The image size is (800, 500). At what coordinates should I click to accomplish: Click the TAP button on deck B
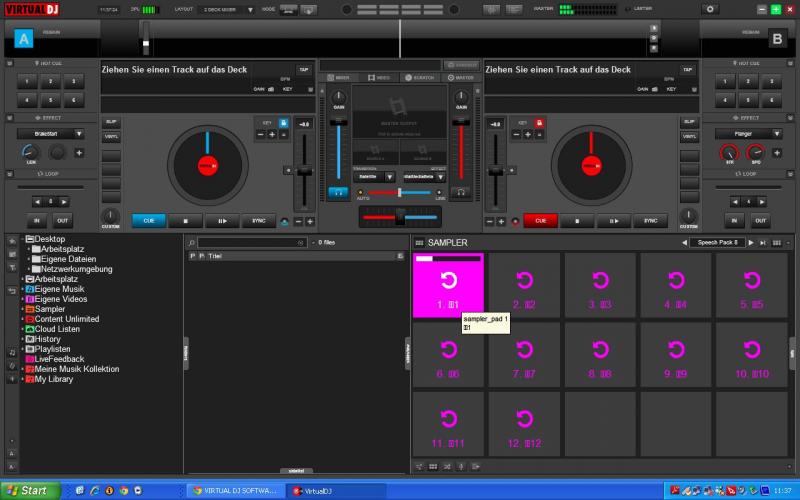pos(687,70)
